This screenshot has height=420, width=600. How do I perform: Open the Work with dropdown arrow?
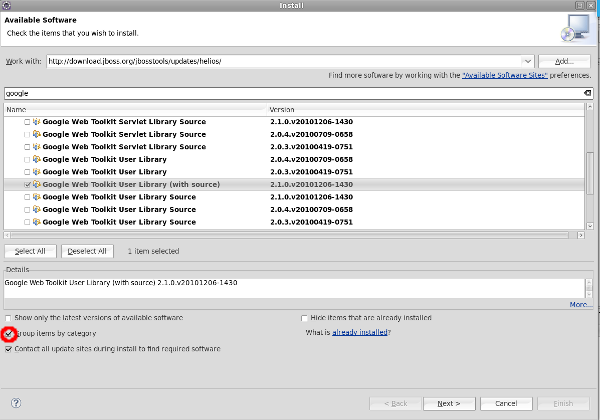tap(527, 61)
